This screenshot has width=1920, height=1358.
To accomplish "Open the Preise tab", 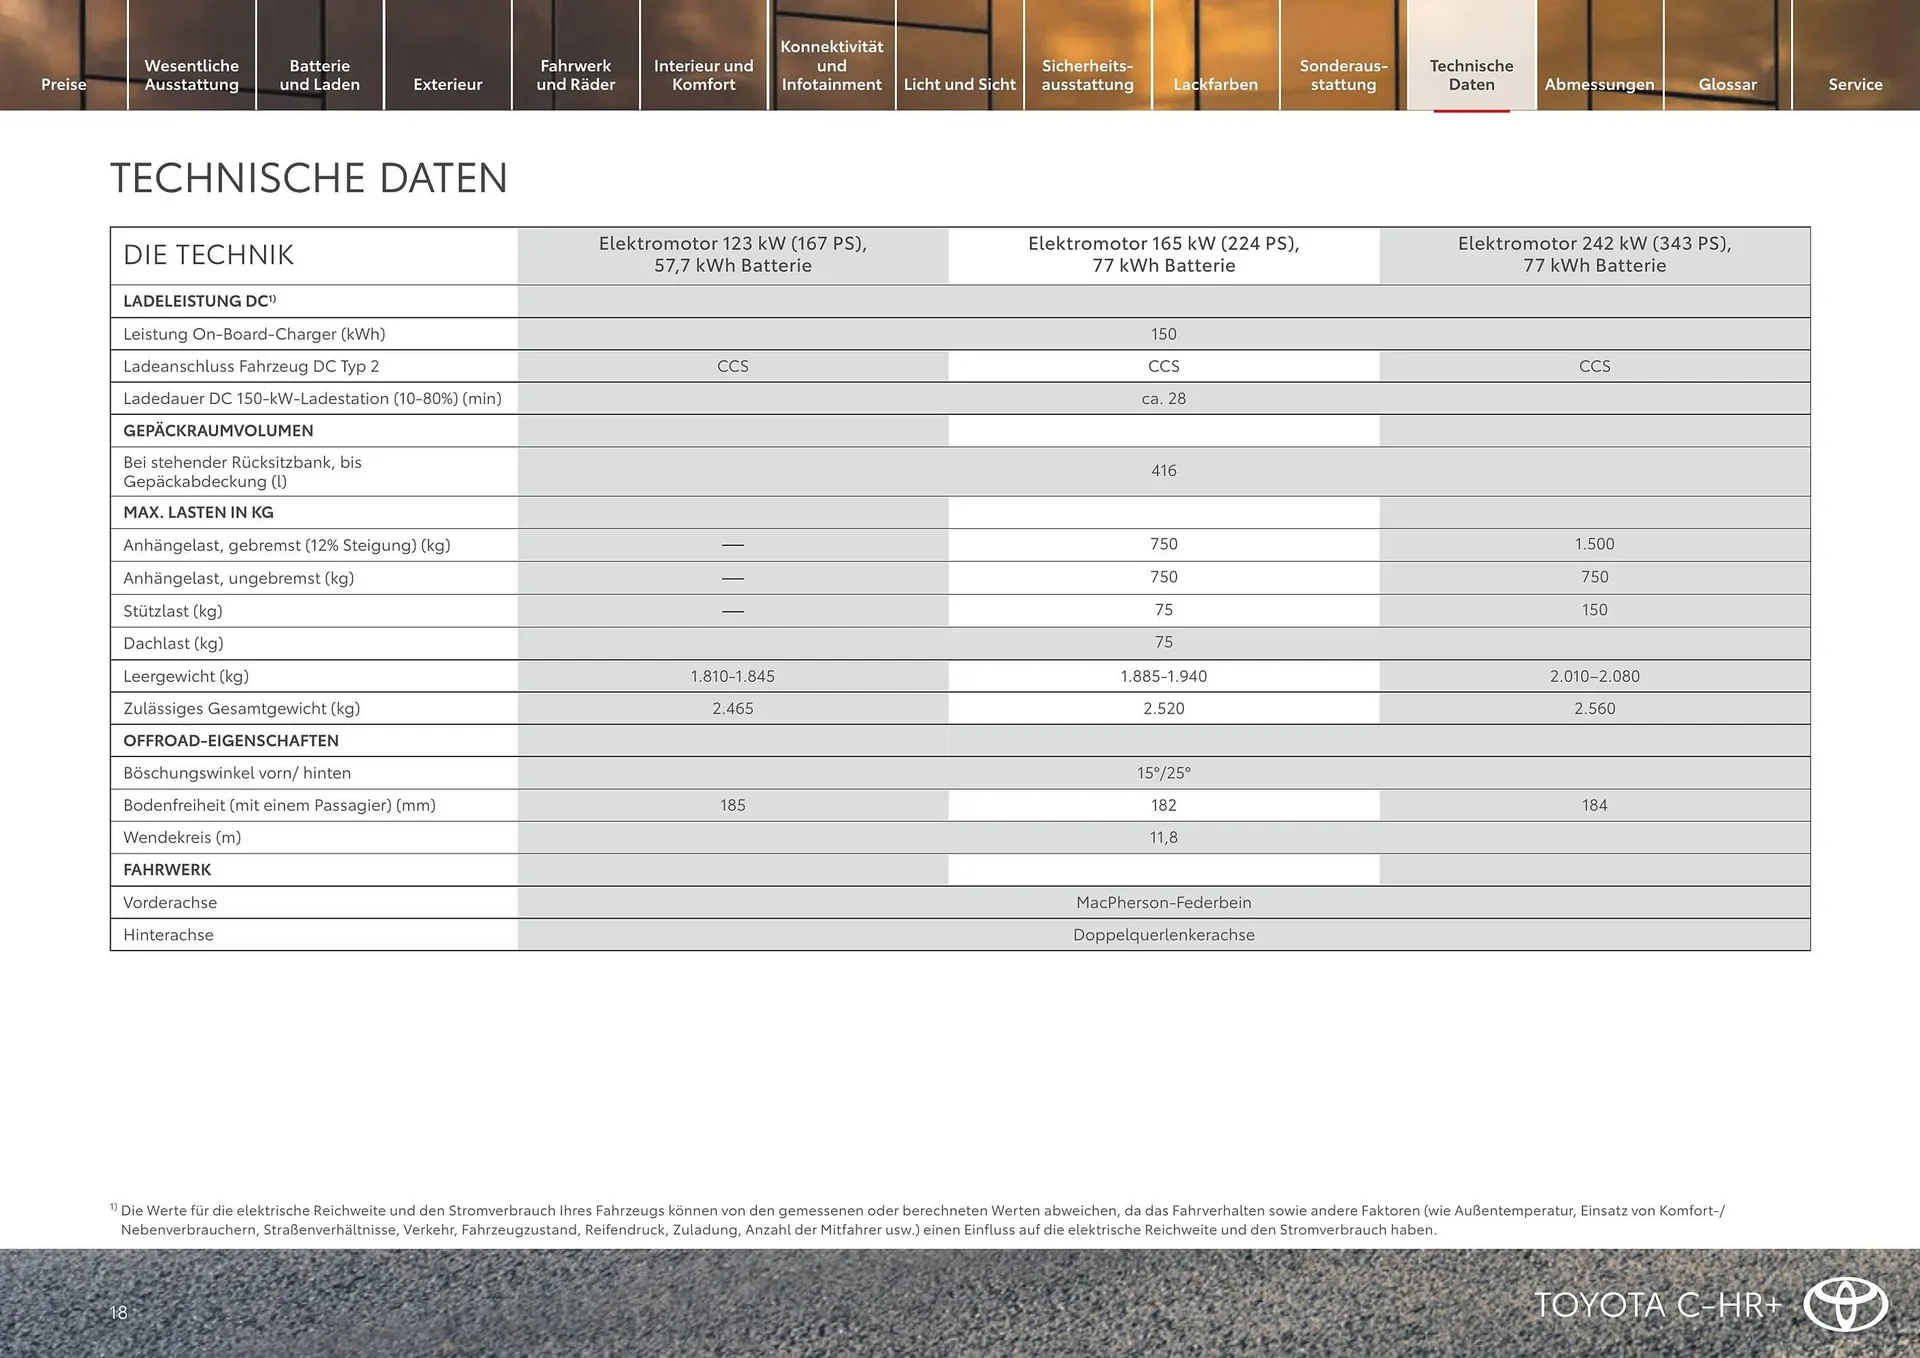I will 63,84.
